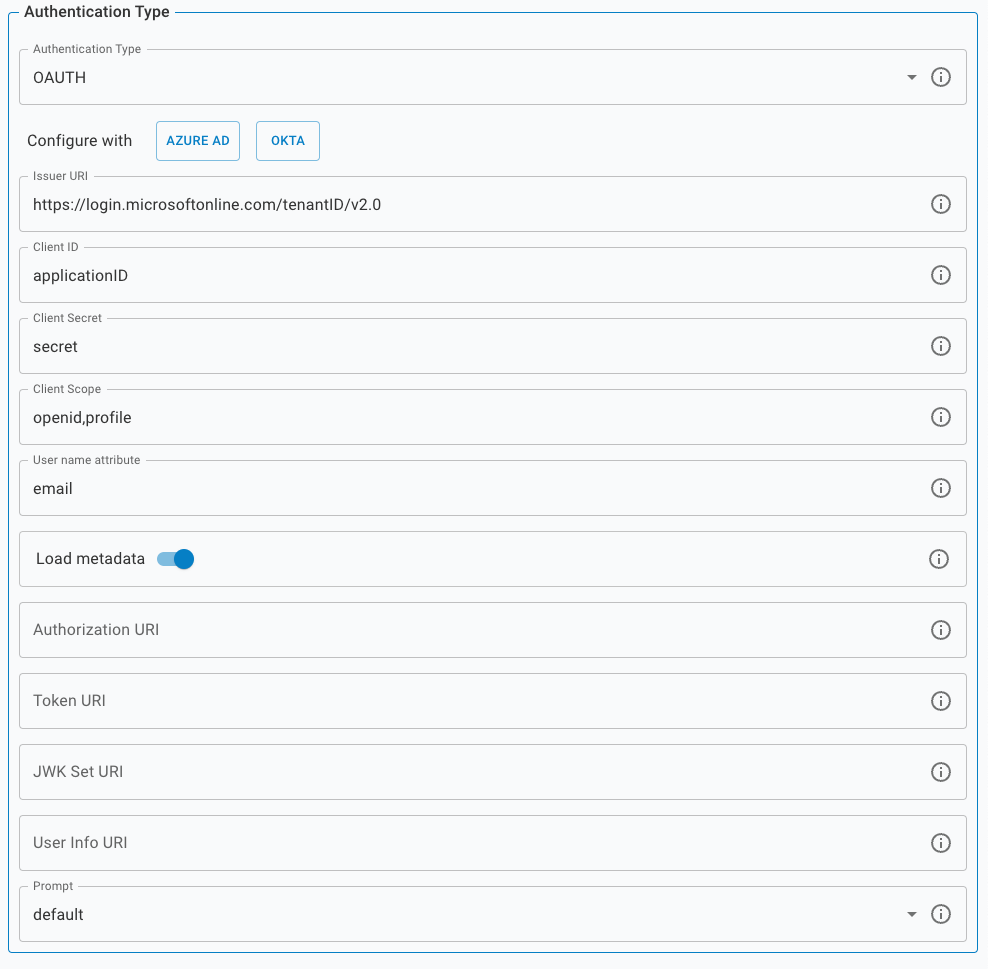Viewport: 988px width, 969px height.
Task: Select OKTA as the configuration provider
Action: coord(287,140)
